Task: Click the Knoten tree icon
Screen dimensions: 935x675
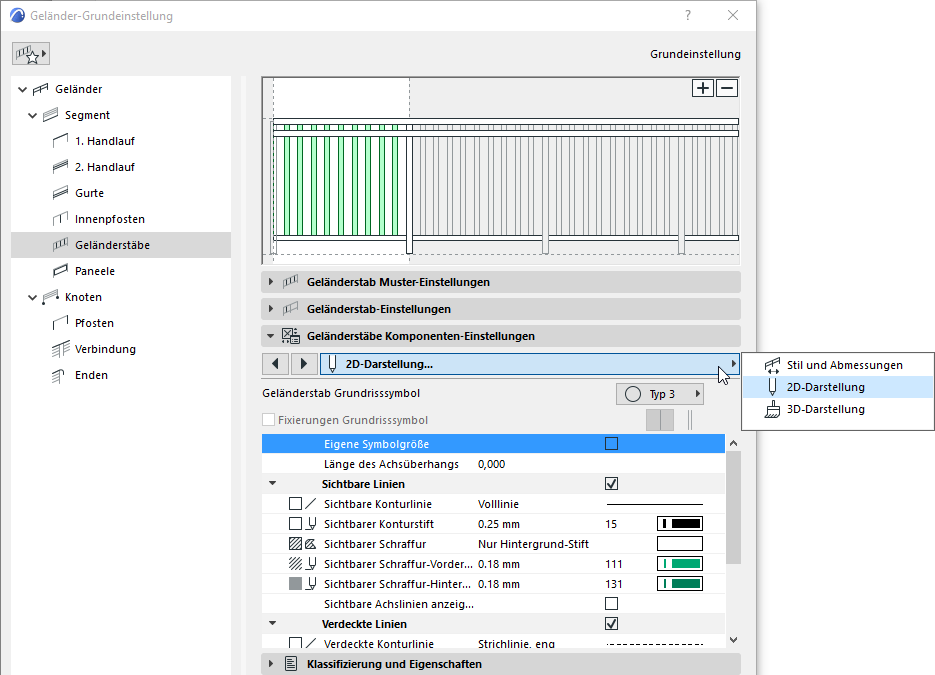Action: (x=51, y=297)
